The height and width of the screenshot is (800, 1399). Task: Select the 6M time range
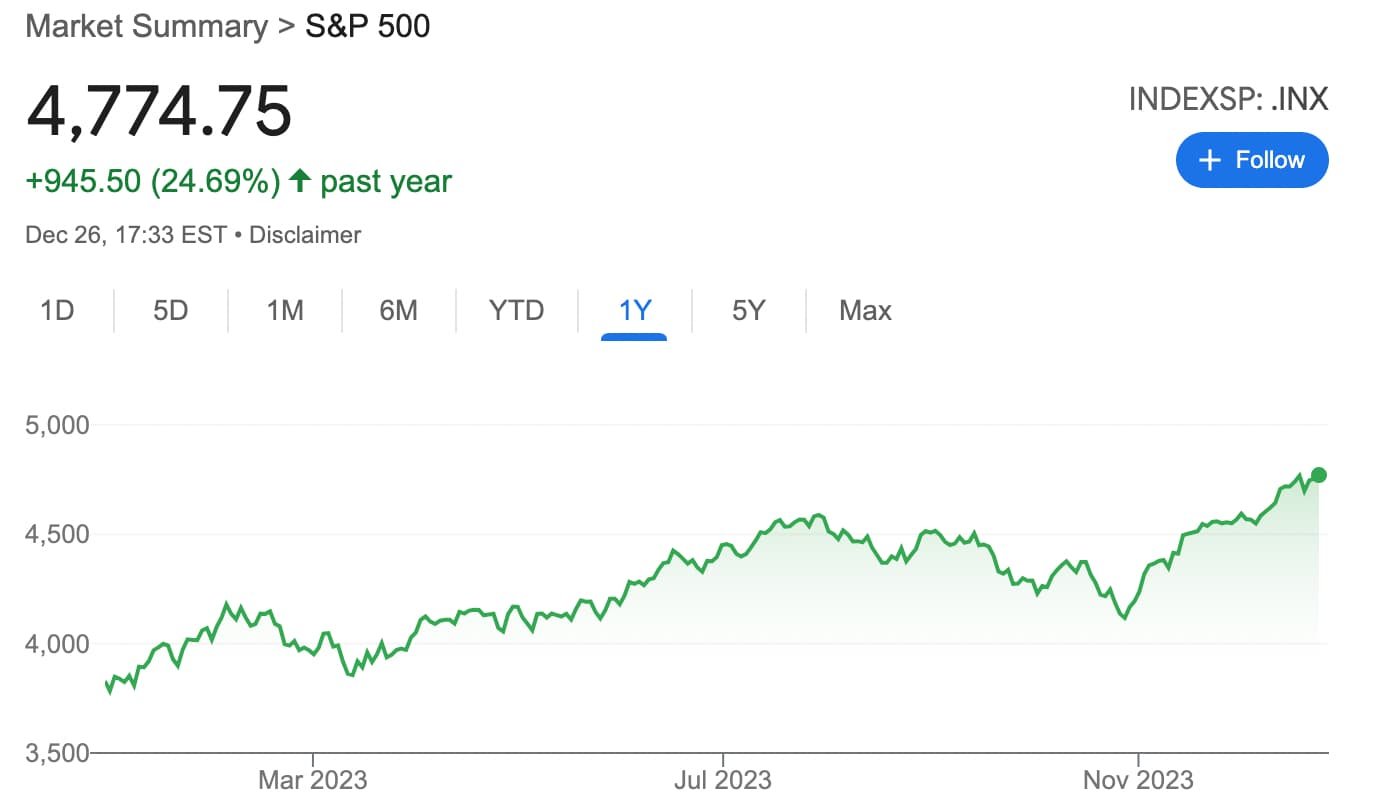398,311
